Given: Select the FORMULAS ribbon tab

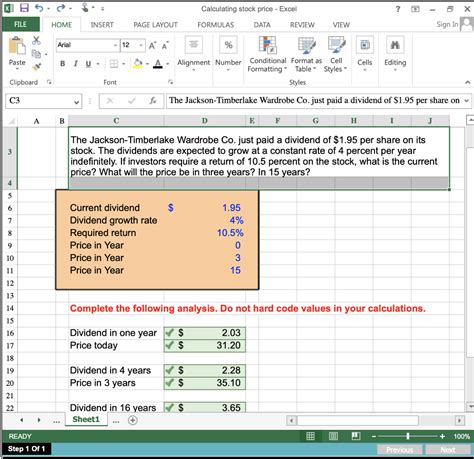Looking at the screenshot, I should click(216, 25).
